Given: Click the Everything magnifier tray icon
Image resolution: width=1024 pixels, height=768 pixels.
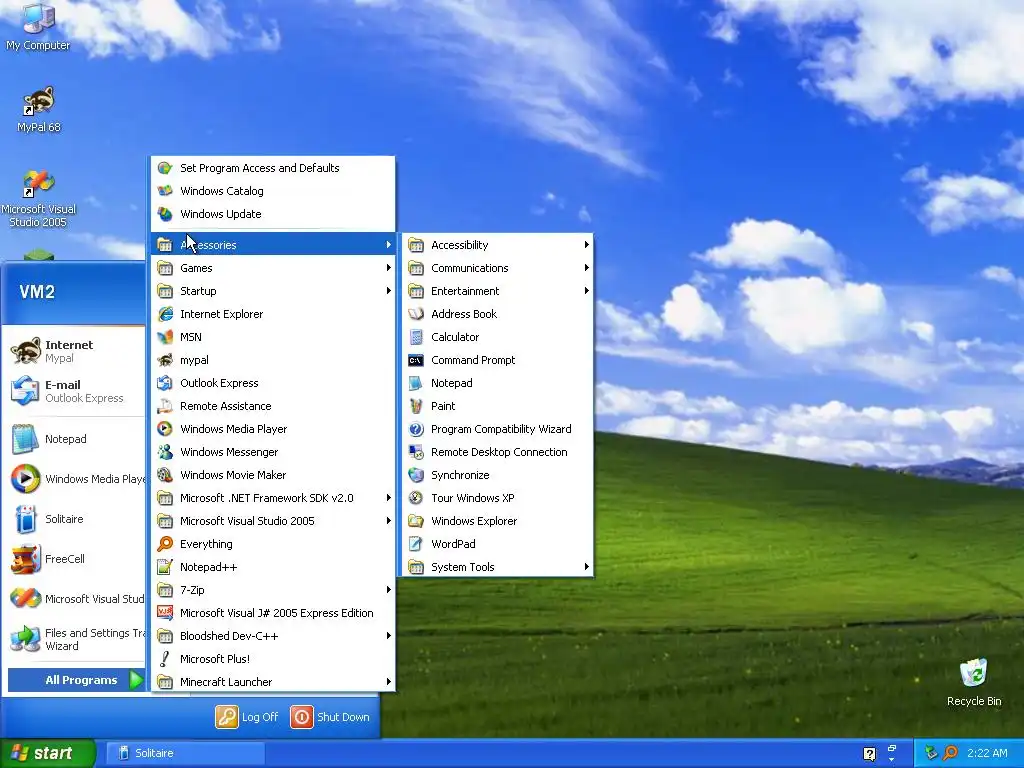Looking at the screenshot, I should [951, 753].
